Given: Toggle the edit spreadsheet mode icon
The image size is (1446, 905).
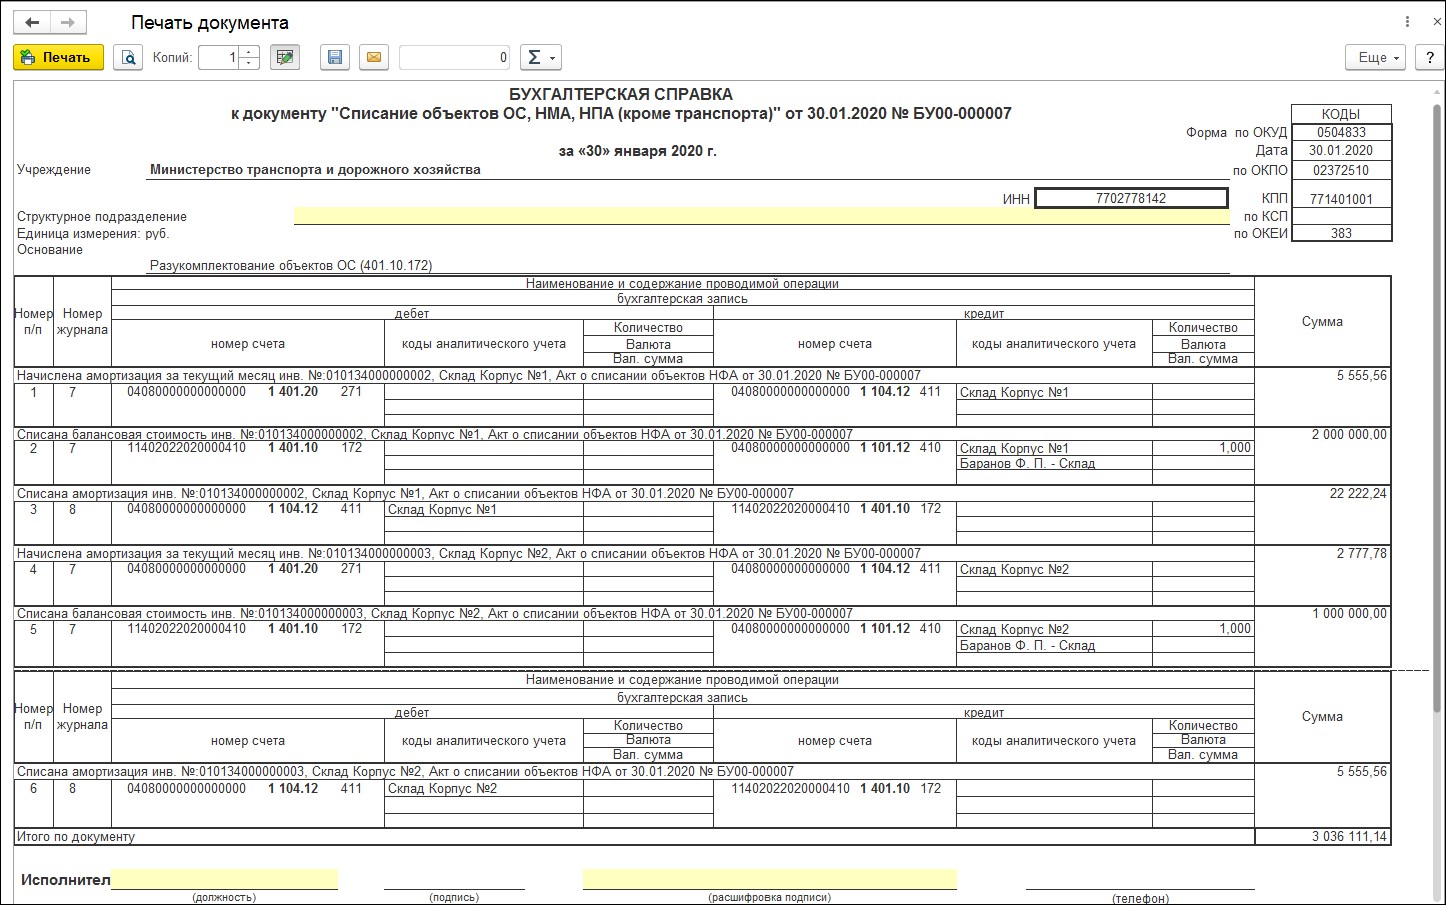Looking at the screenshot, I should pyautogui.click(x=285, y=58).
